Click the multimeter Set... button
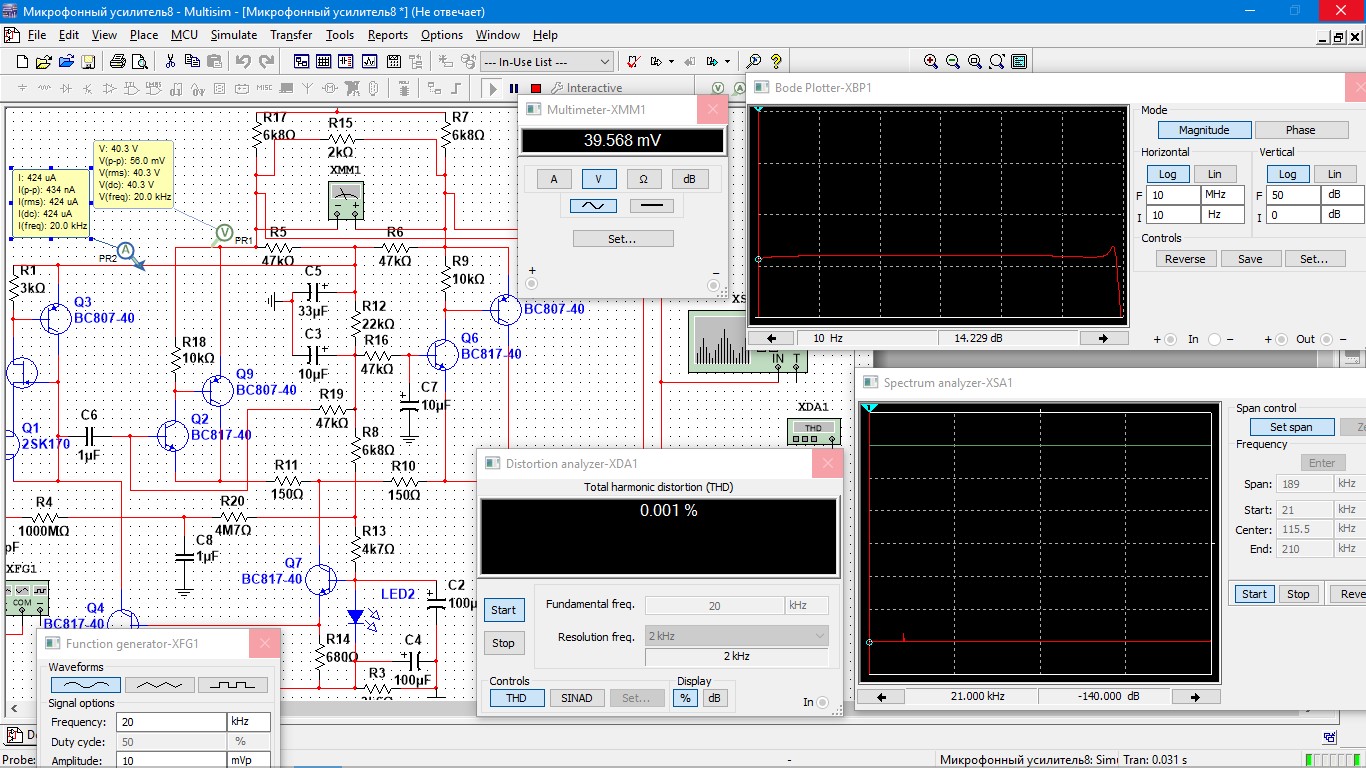 [622, 239]
